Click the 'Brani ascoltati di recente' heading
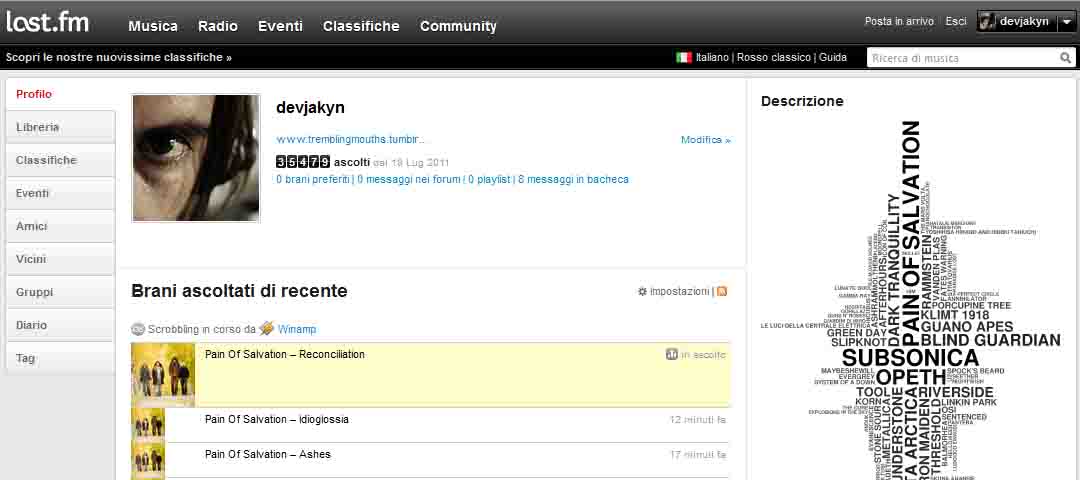The height and width of the screenshot is (480, 1080). [x=239, y=292]
